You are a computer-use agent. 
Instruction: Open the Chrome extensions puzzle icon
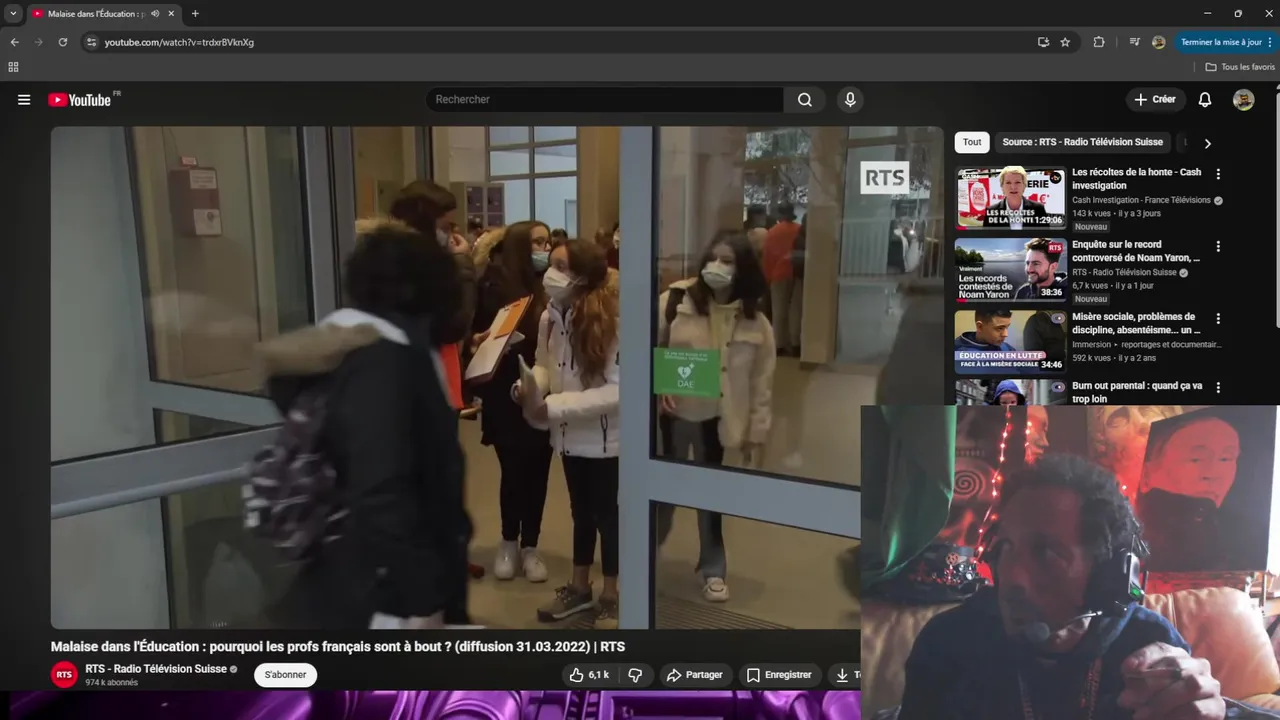(x=1099, y=42)
